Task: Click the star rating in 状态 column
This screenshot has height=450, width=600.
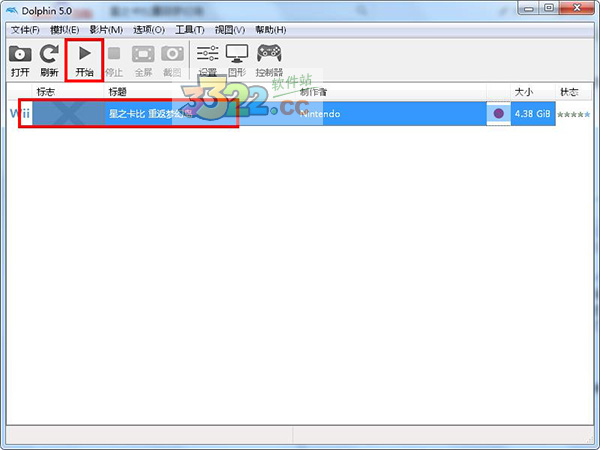Action: [x=573, y=114]
